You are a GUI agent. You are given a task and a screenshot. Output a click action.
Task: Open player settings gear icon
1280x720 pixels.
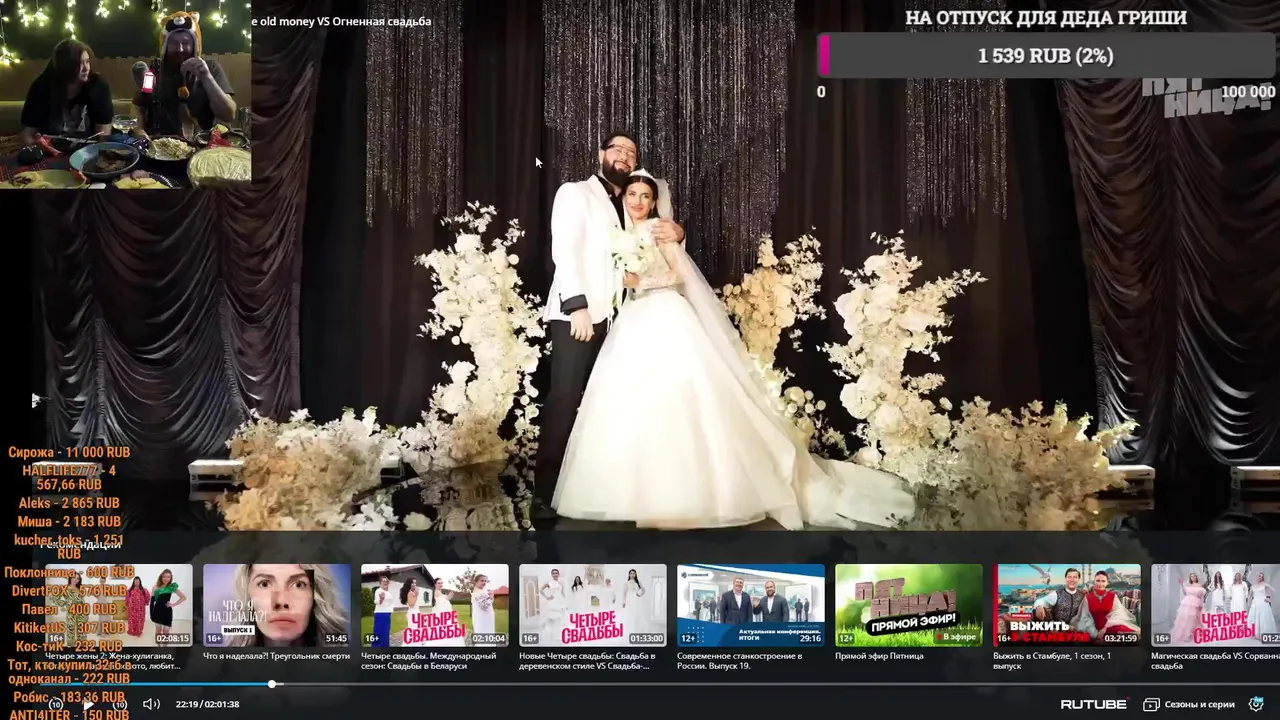pos(1256,704)
